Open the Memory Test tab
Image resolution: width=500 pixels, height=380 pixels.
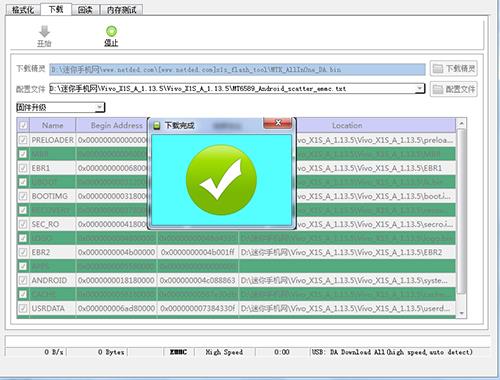(x=122, y=10)
